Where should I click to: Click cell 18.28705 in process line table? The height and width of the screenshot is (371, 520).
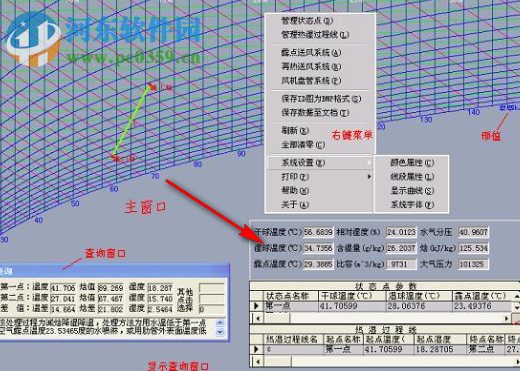click(439, 349)
